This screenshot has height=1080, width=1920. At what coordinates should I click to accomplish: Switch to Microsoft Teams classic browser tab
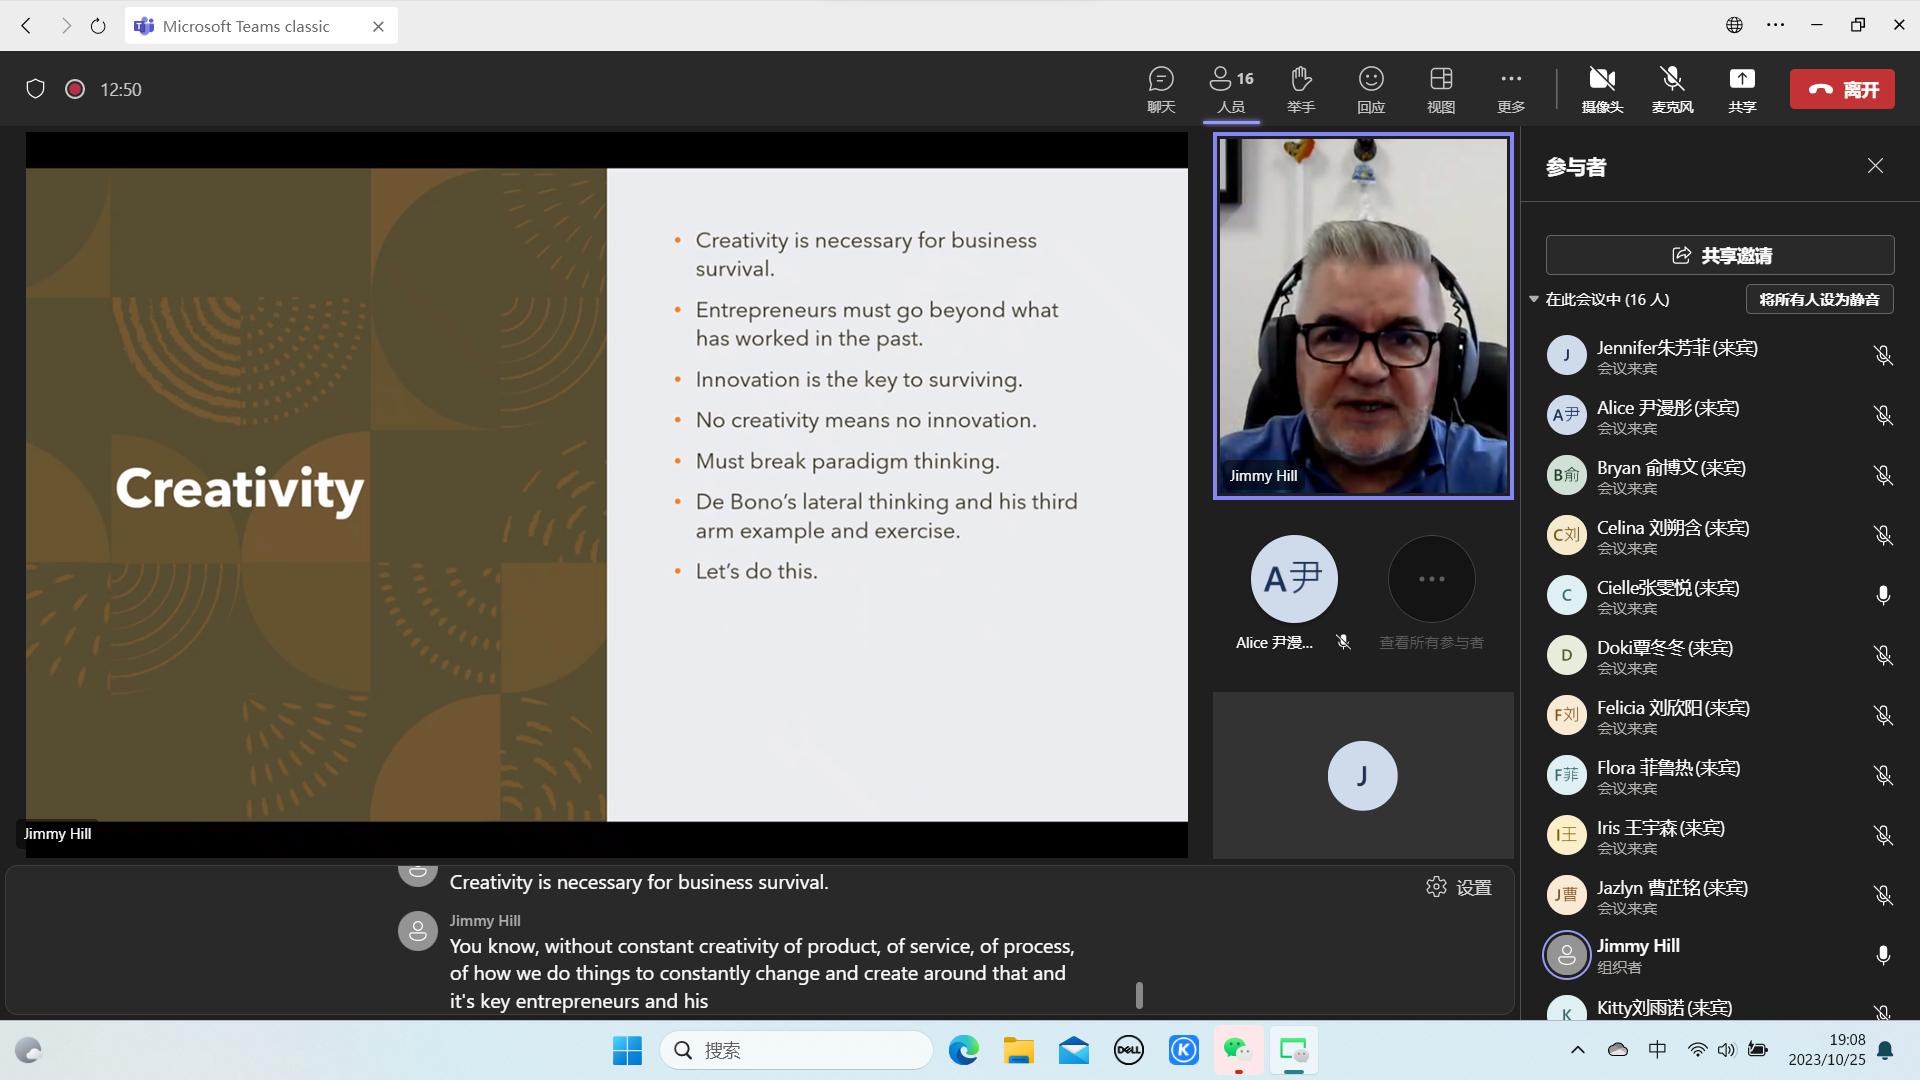246,26
